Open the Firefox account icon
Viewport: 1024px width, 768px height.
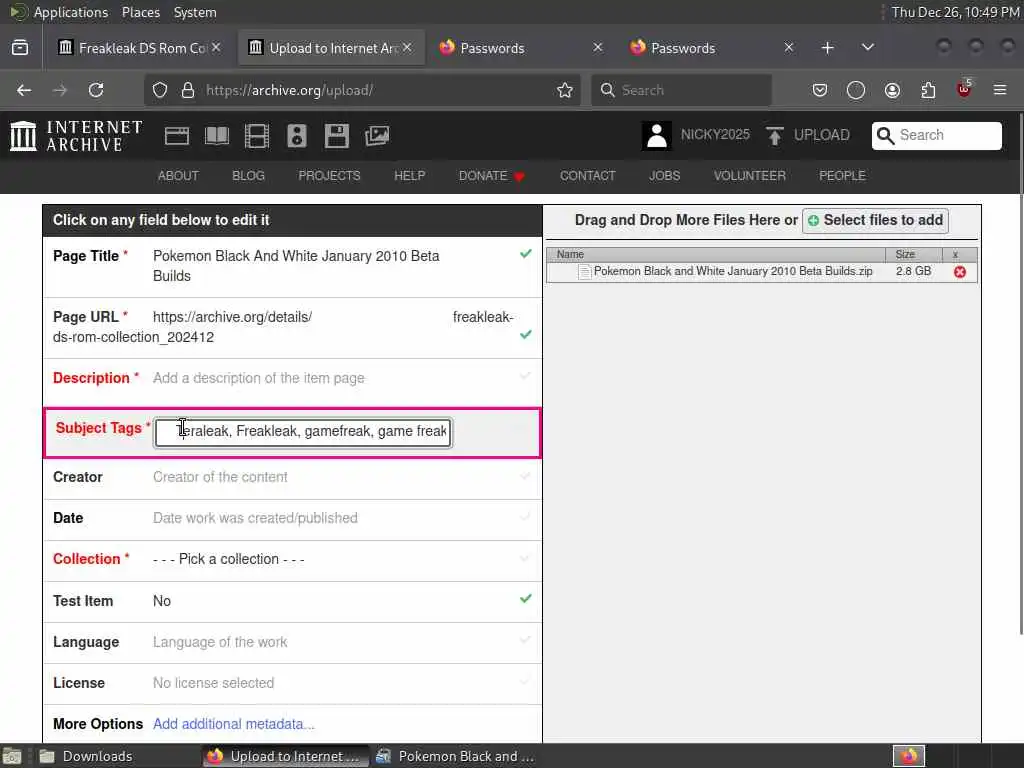[x=892, y=90]
